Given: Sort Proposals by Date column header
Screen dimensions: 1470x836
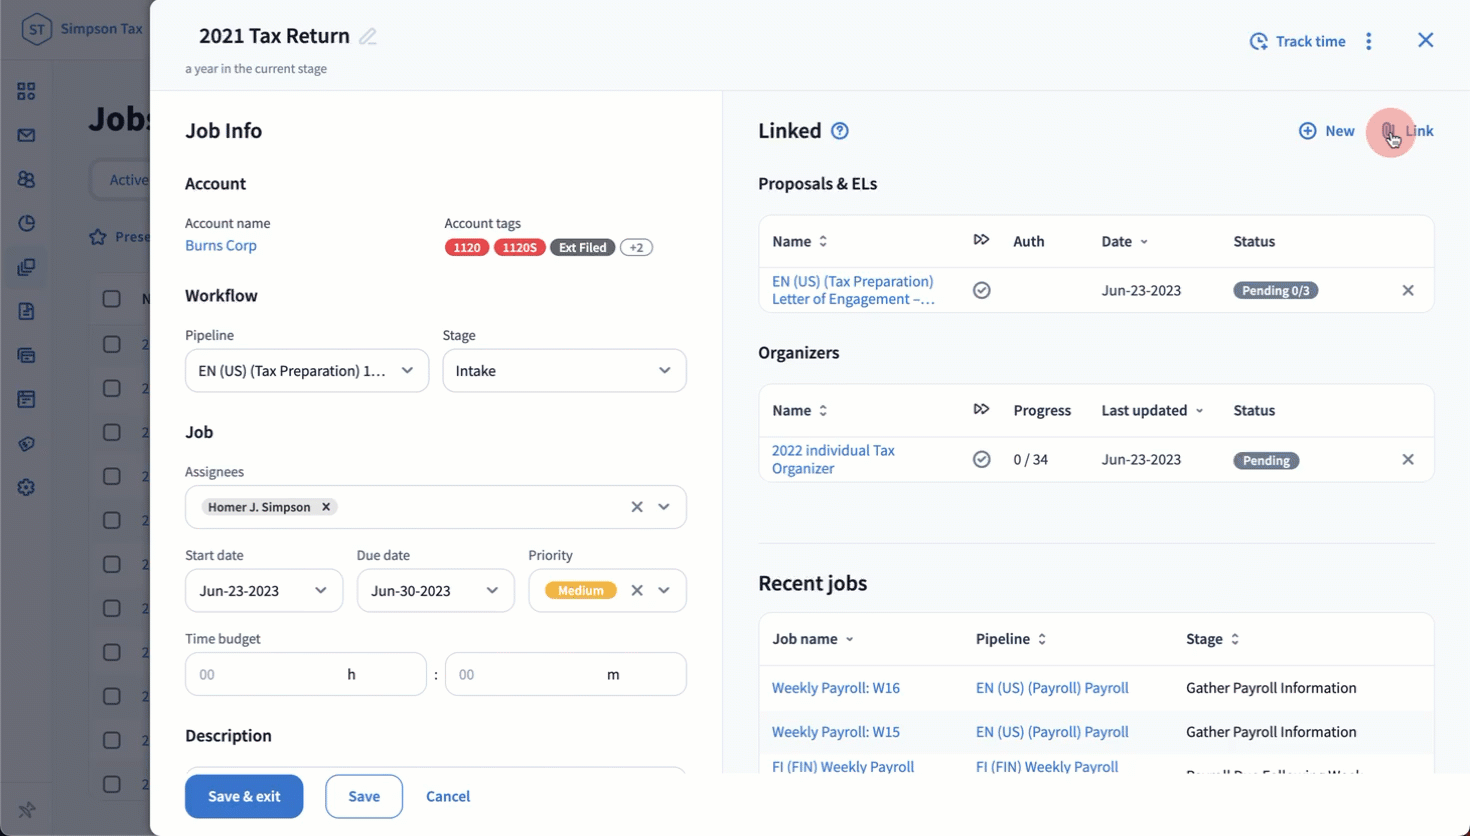Looking at the screenshot, I should (x=1124, y=241).
